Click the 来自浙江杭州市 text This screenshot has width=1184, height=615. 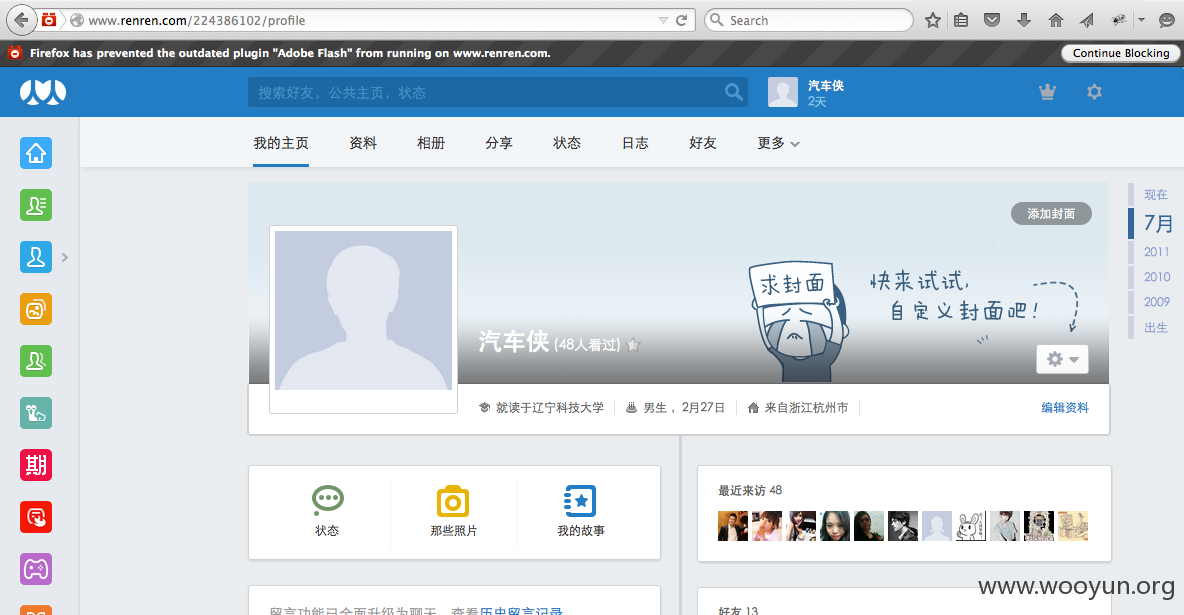[x=806, y=408]
